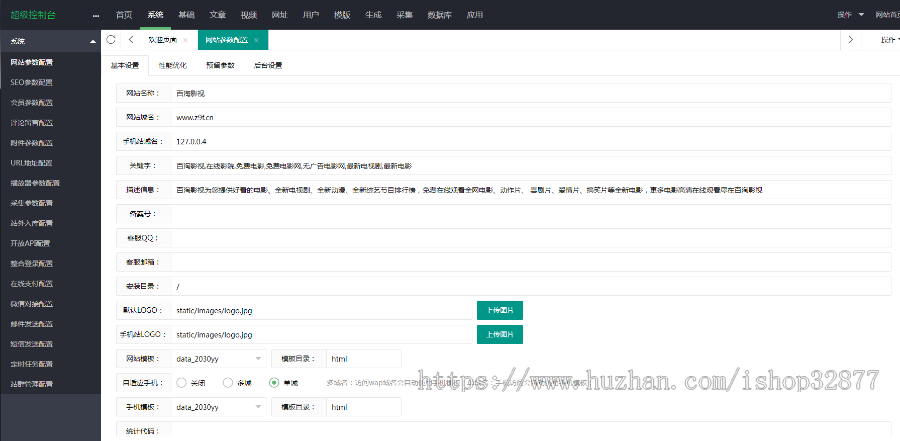Open the 网址 top menu

(280, 15)
